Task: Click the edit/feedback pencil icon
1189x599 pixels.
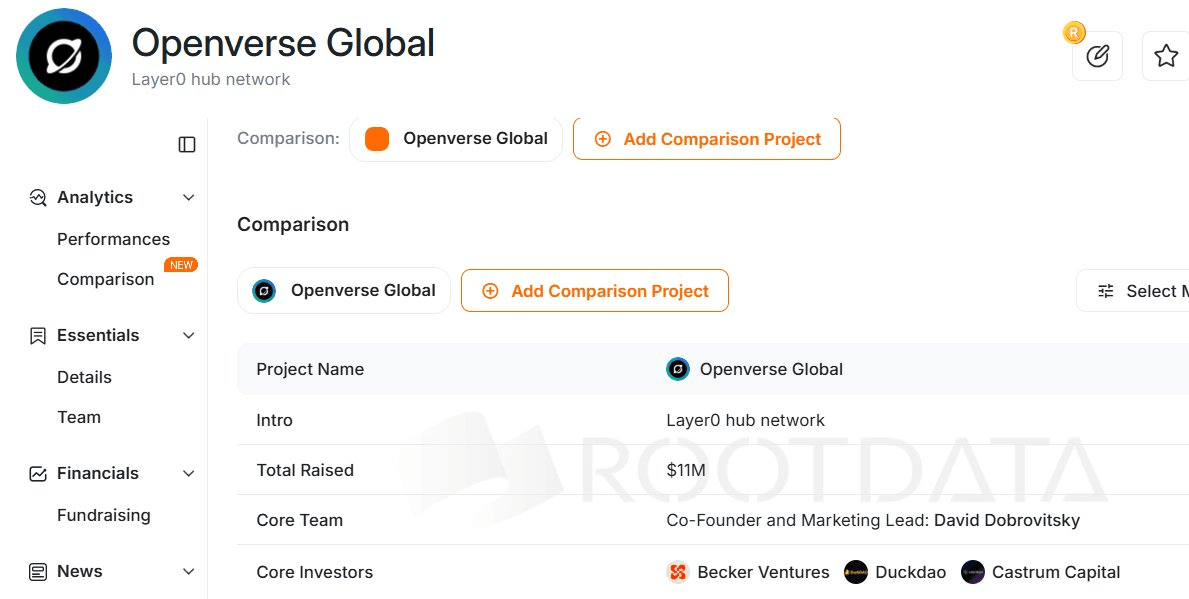Action: click(x=1097, y=56)
